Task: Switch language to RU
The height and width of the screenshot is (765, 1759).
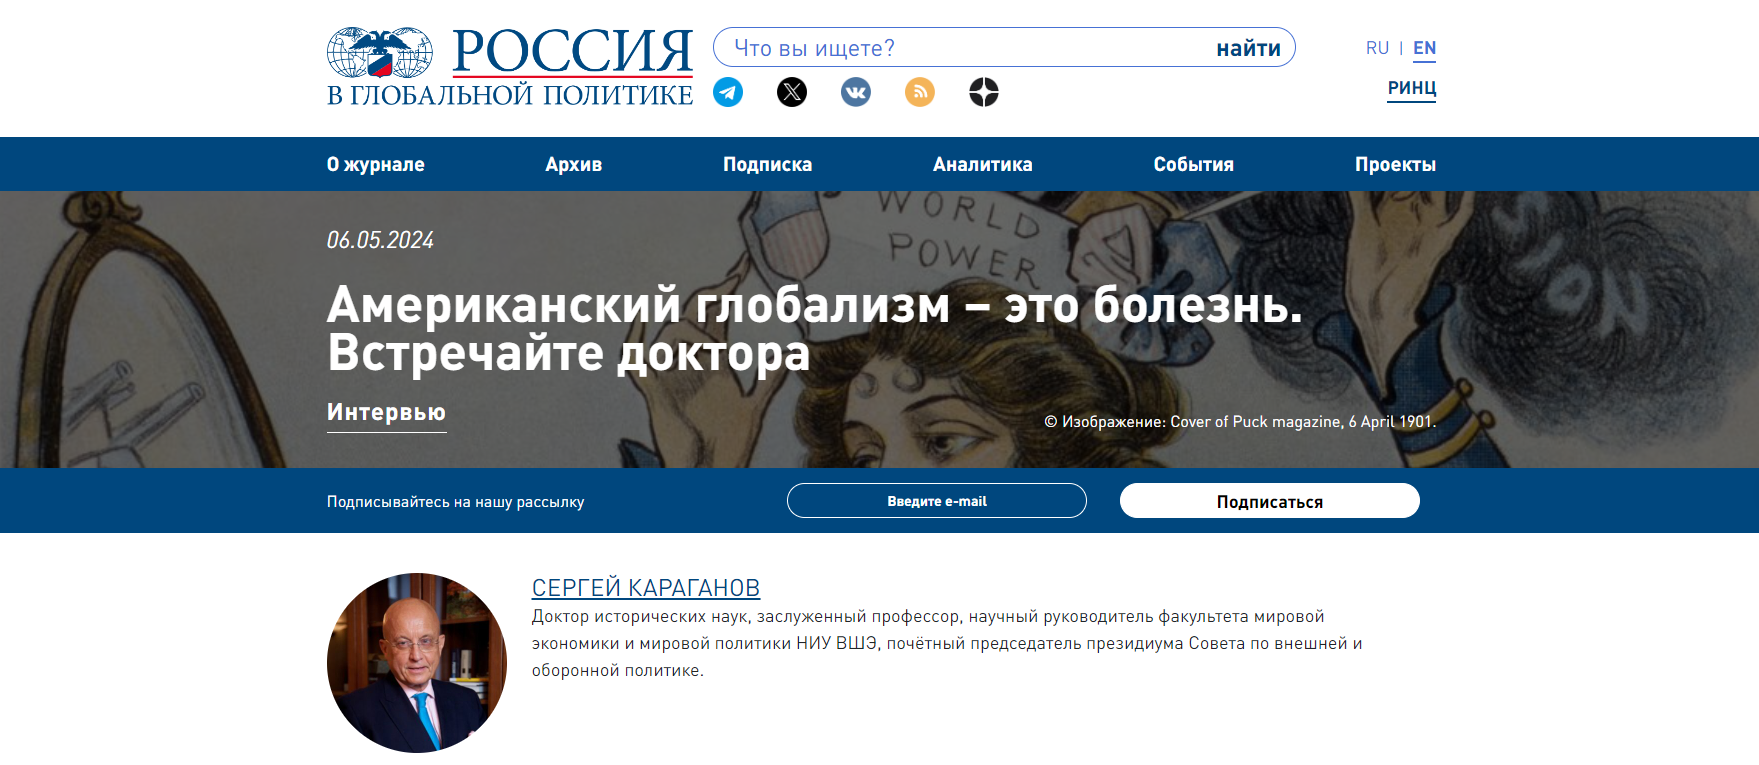Action: pos(1378,48)
